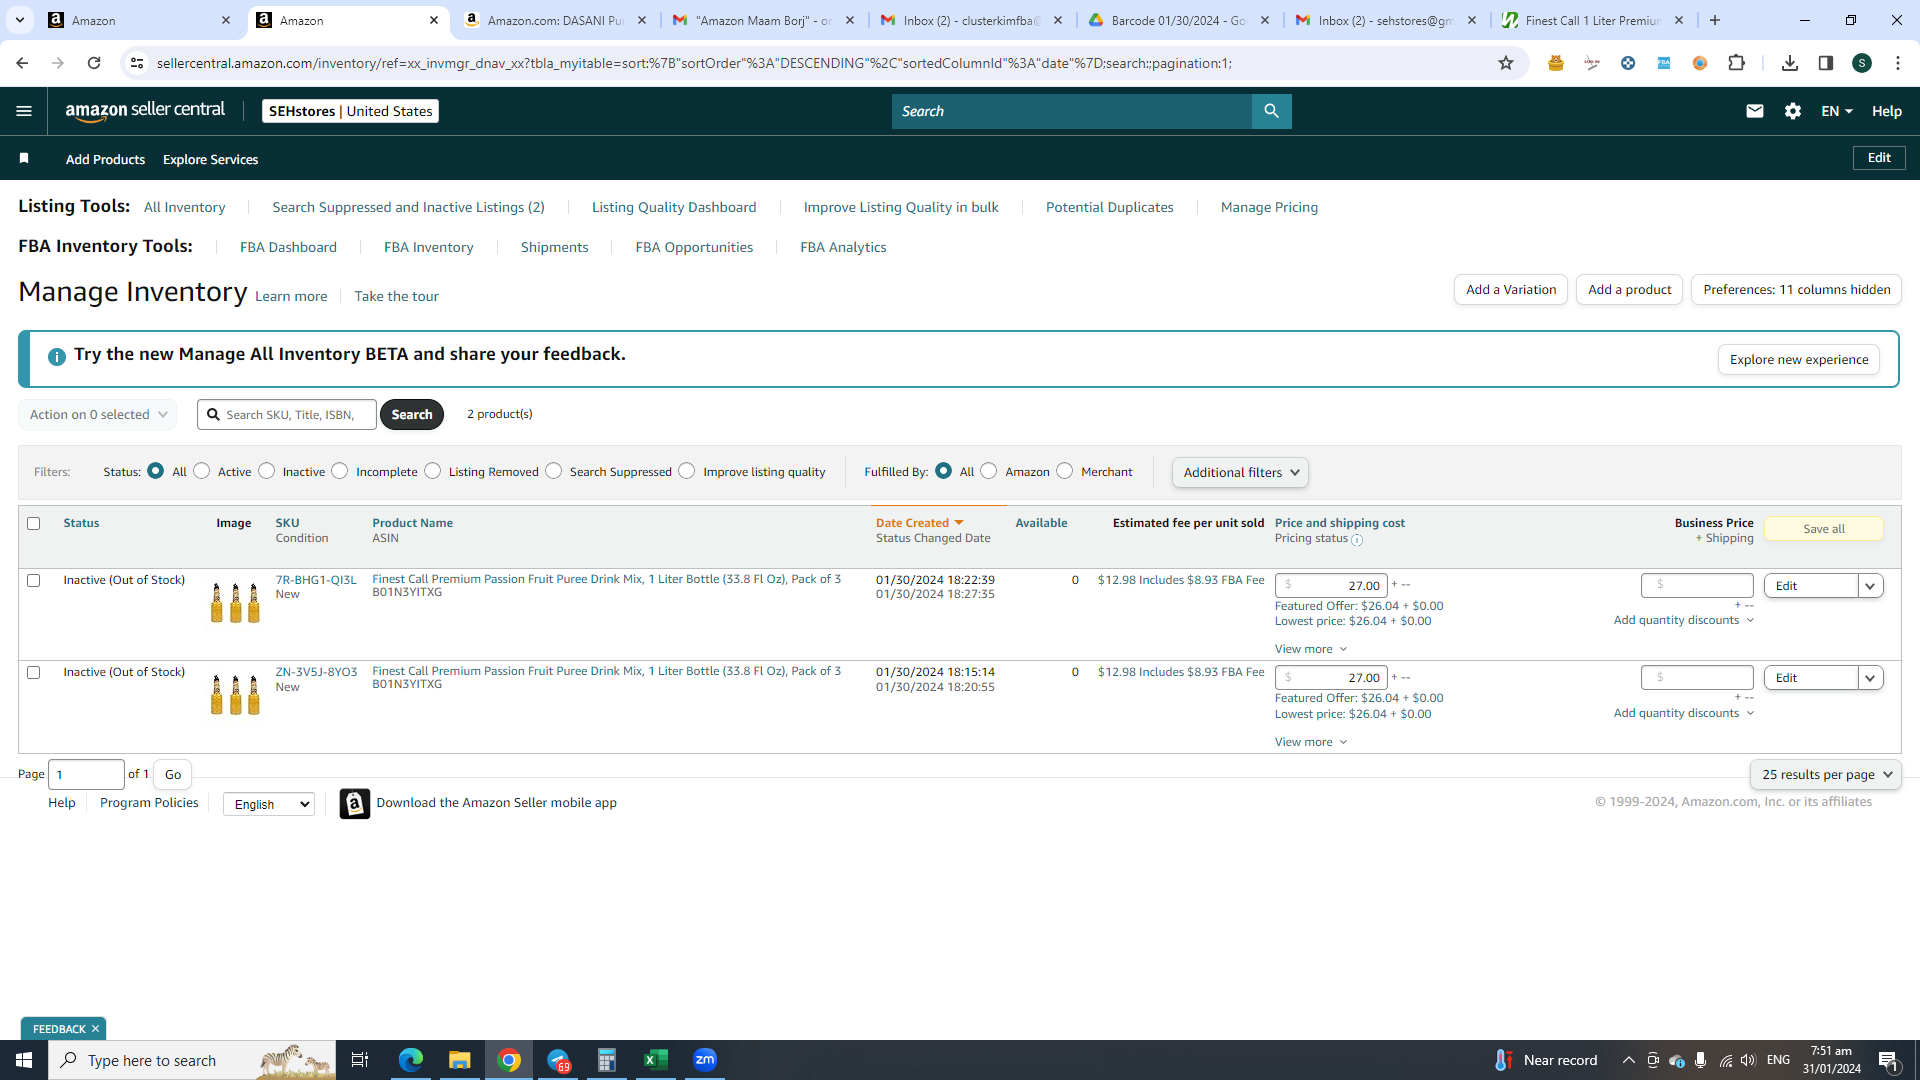Go back to the previous page
Screen dimensions: 1920x1080
coord(22,63)
